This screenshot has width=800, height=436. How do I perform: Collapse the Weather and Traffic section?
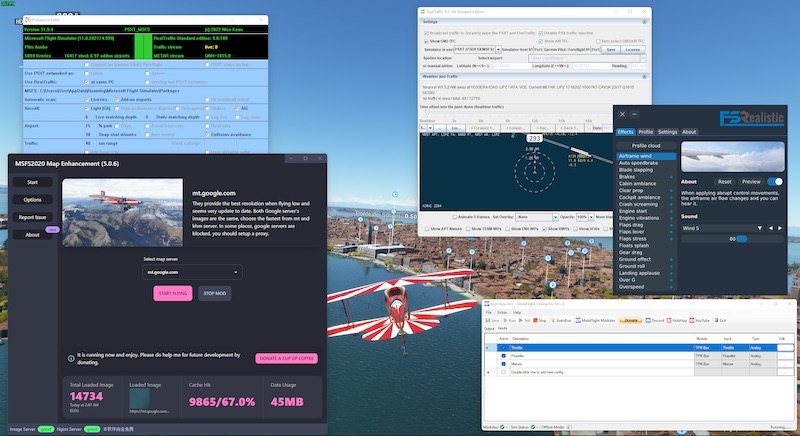click(x=644, y=76)
